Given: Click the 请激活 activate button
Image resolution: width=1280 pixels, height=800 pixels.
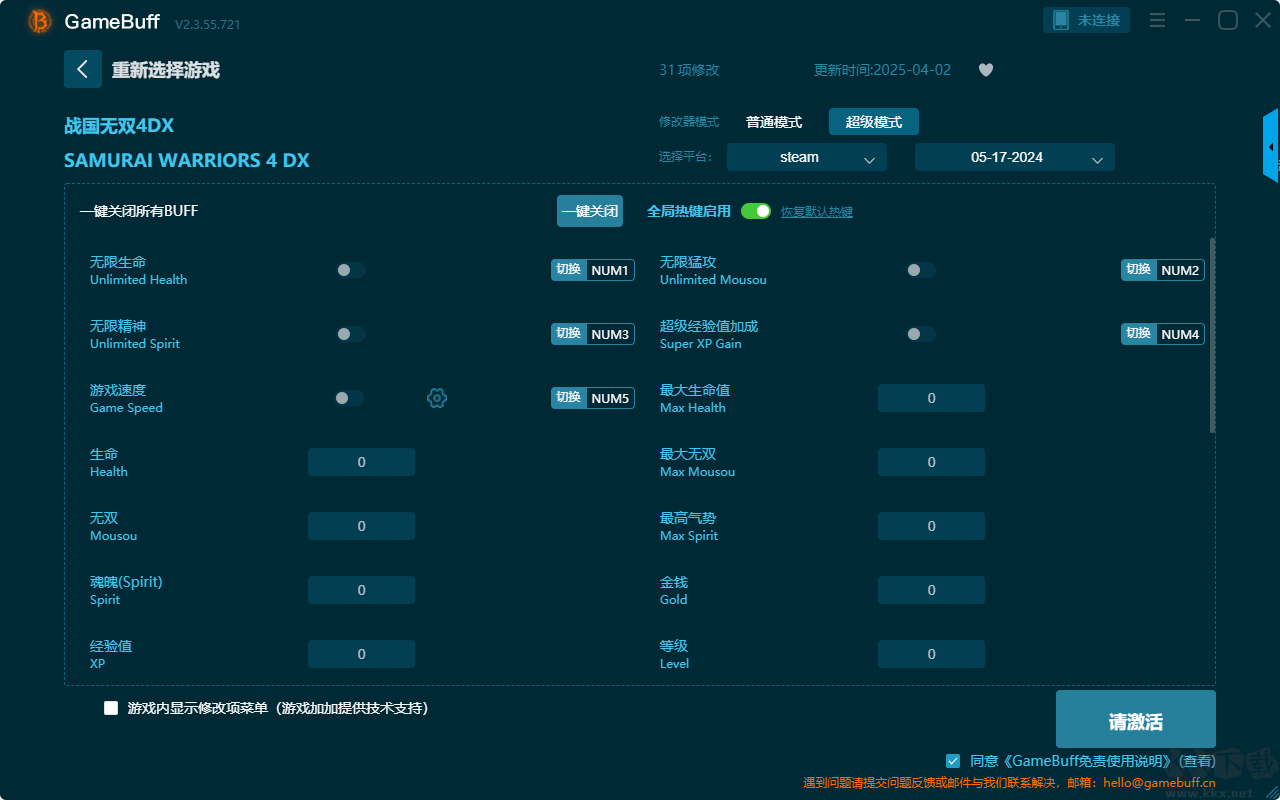Looking at the screenshot, I should (1136, 719).
